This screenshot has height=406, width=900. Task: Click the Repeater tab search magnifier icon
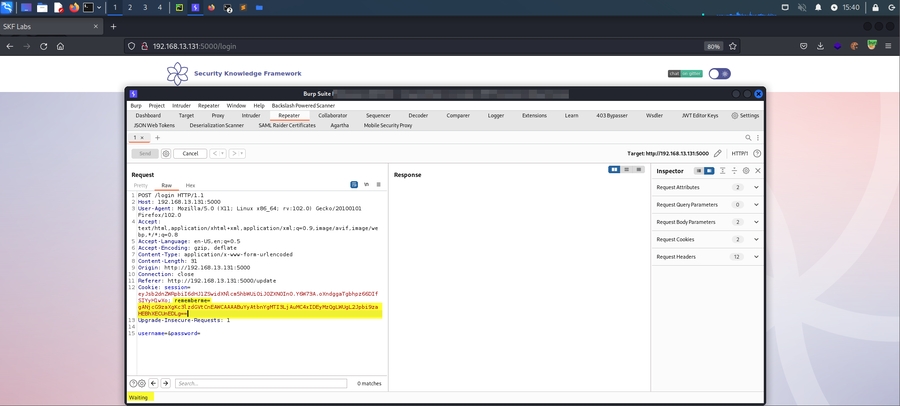coord(749,138)
